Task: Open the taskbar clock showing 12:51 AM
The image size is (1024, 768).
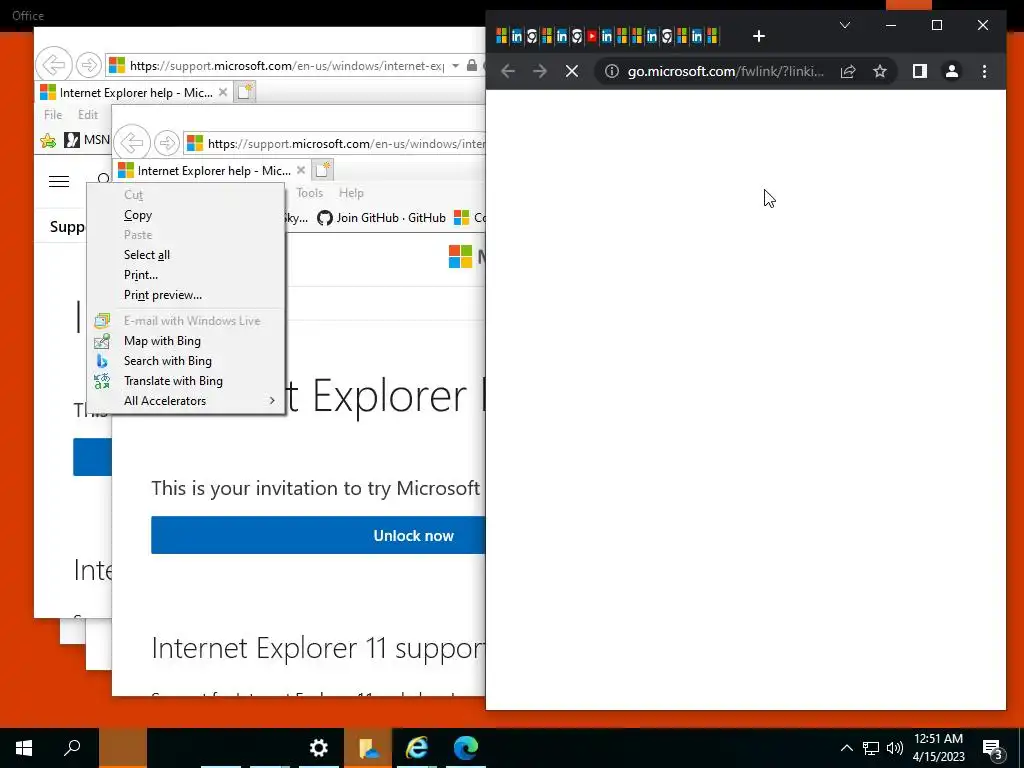Action: [938, 748]
